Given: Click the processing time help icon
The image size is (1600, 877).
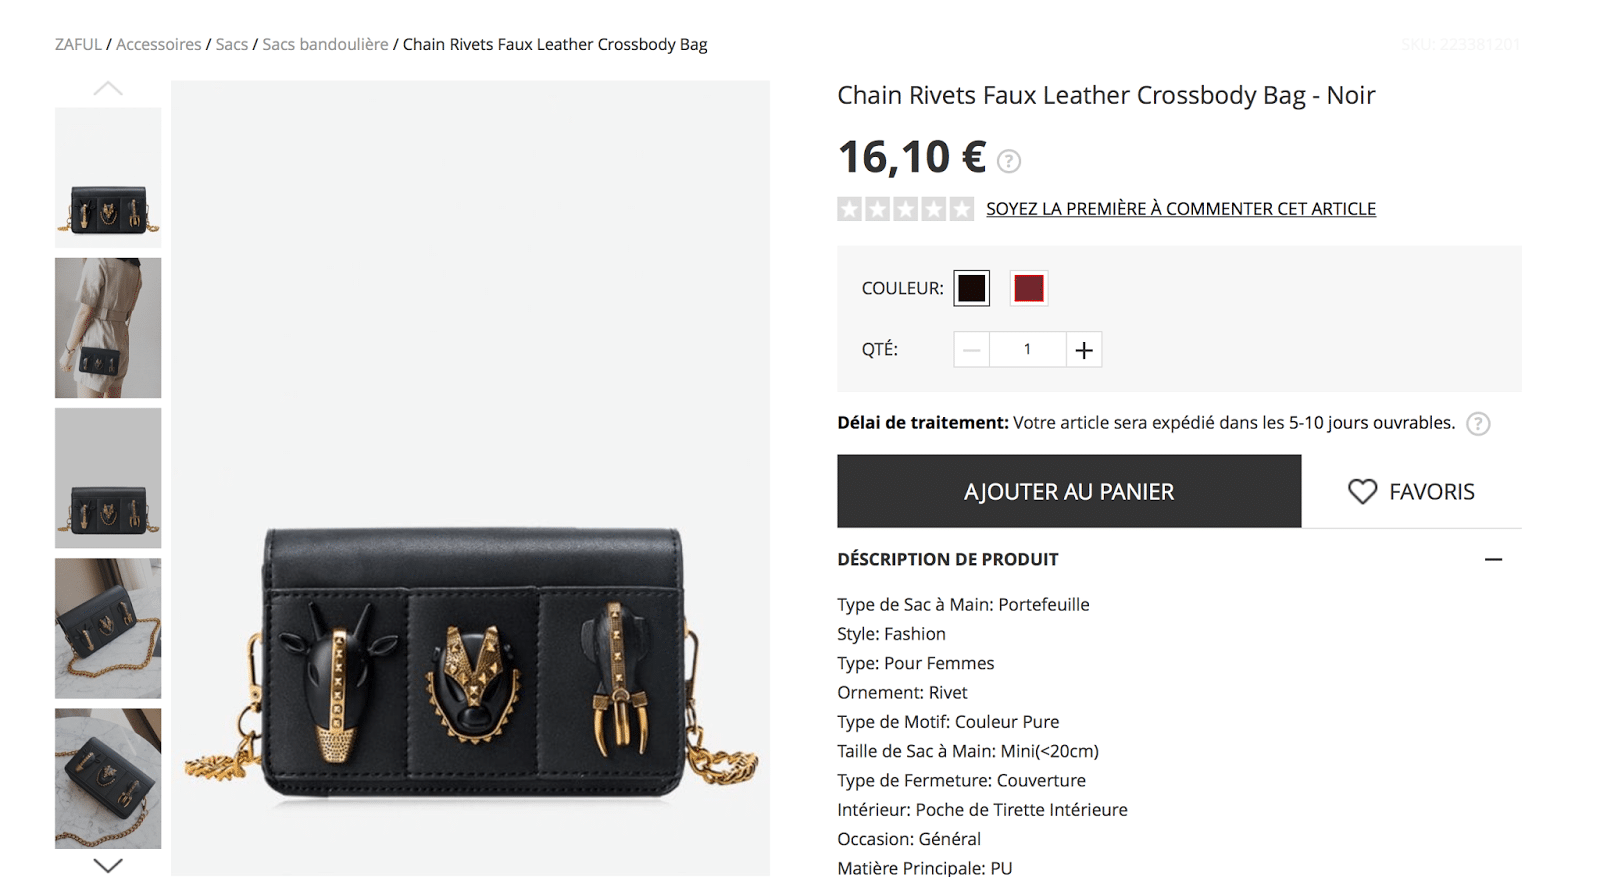Looking at the screenshot, I should [x=1477, y=424].
